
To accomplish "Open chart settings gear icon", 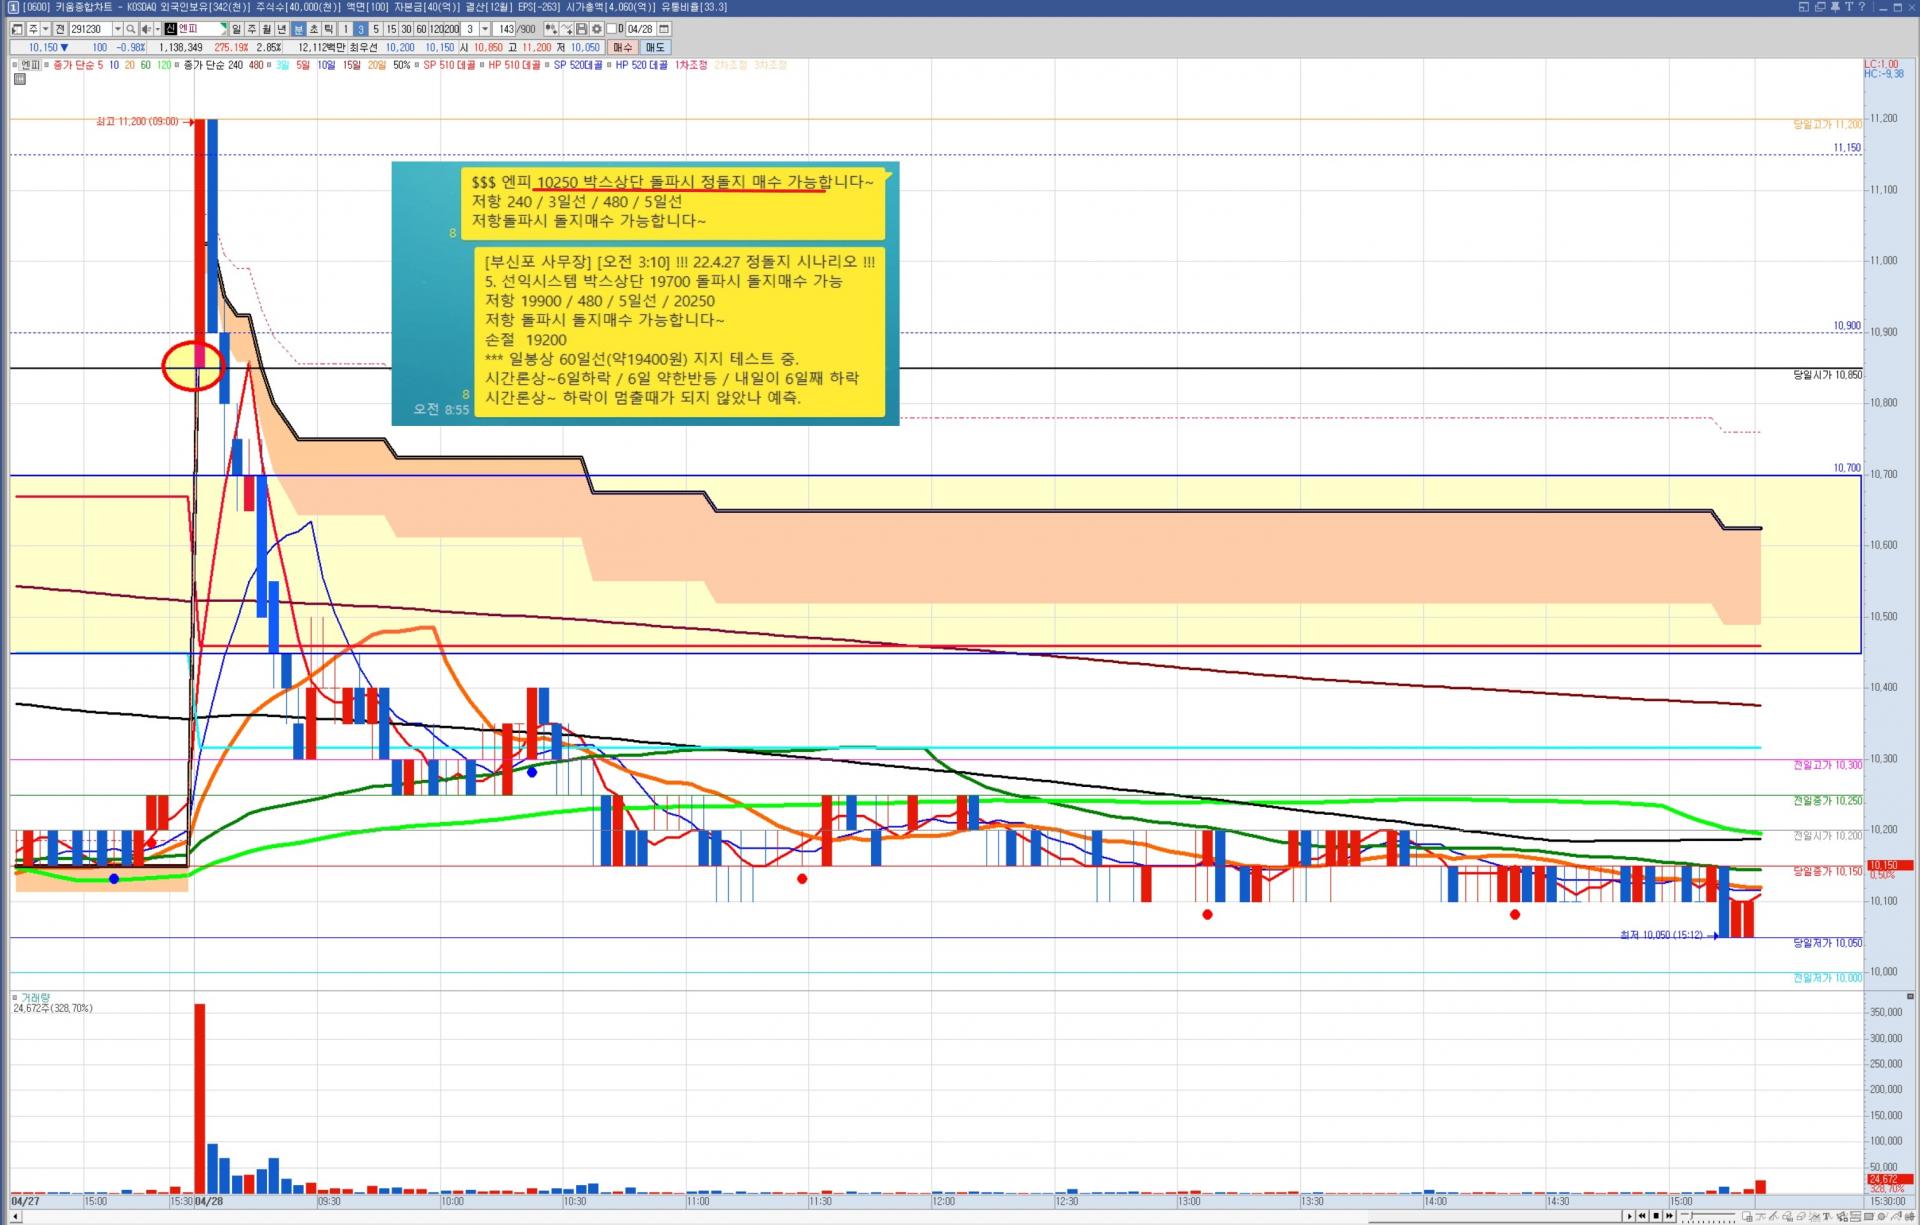I will coord(596,29).
